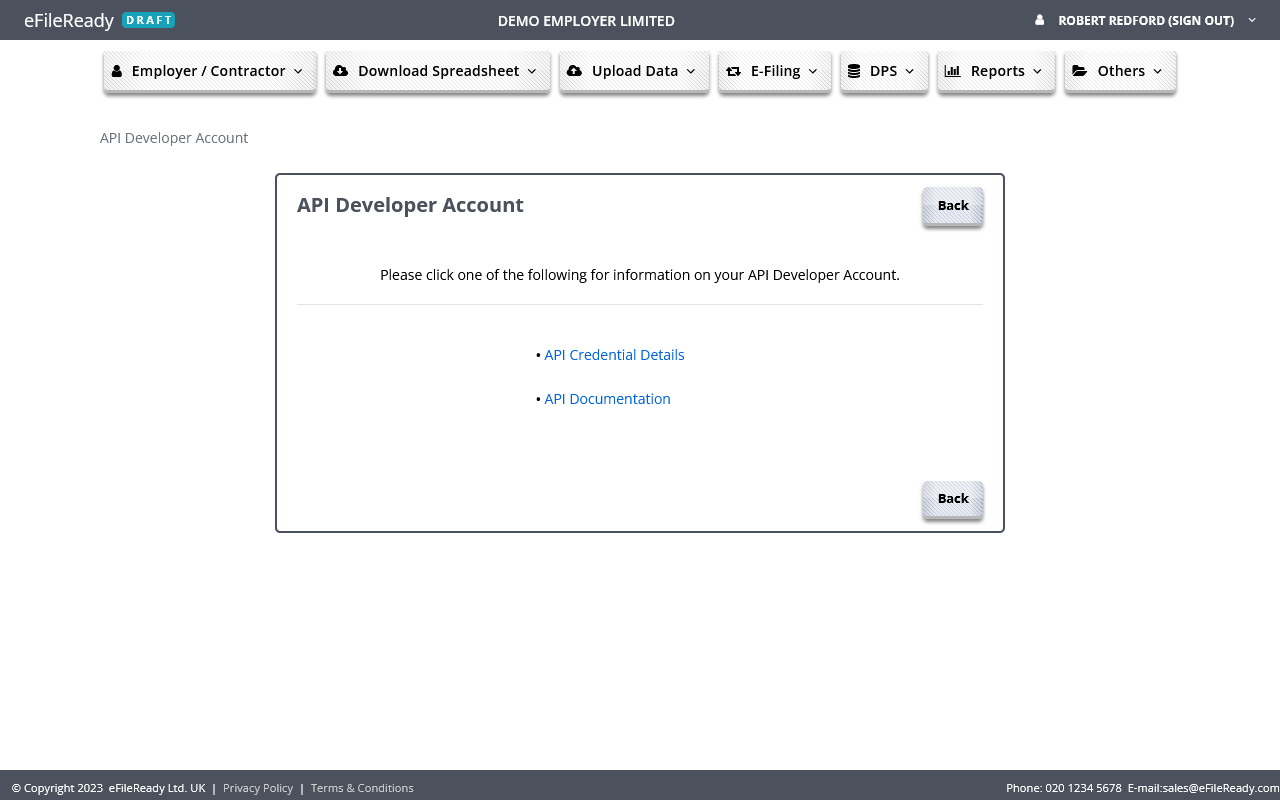The image size is (1280, 800).
Task: Expand the Upload Data chevron
Action: click(x=691, y=72)
